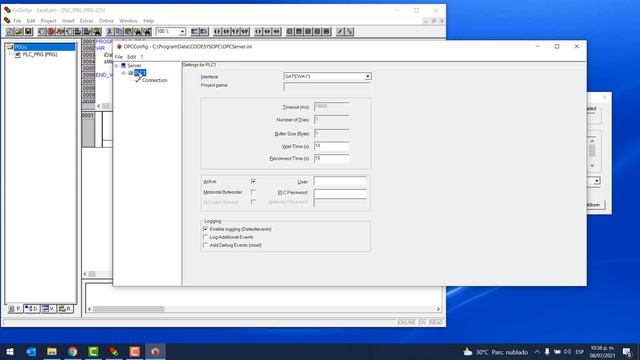Switch to the Data types tab
This screenshot has height=360, width=640.
(31, 309)
